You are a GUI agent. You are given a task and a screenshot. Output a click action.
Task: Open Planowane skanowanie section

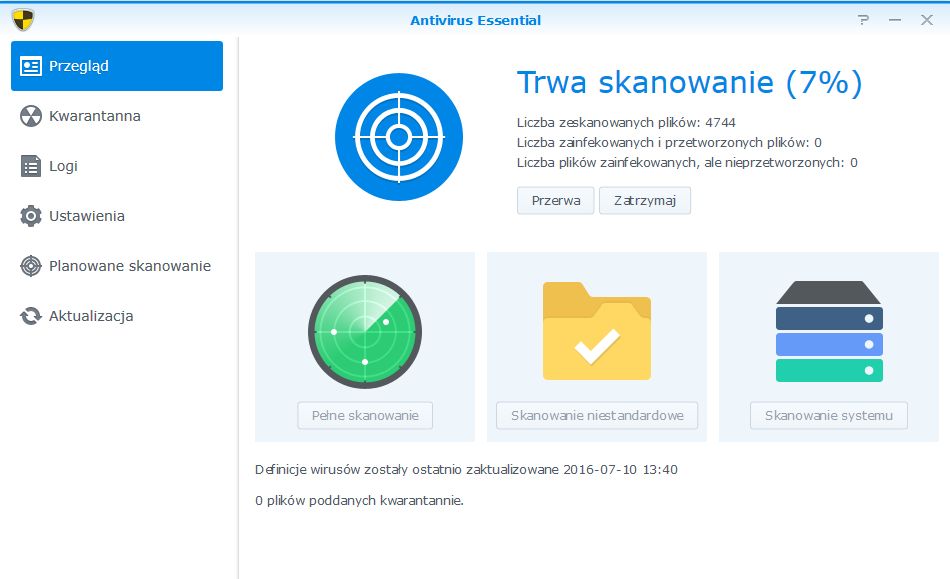[117, 266]
